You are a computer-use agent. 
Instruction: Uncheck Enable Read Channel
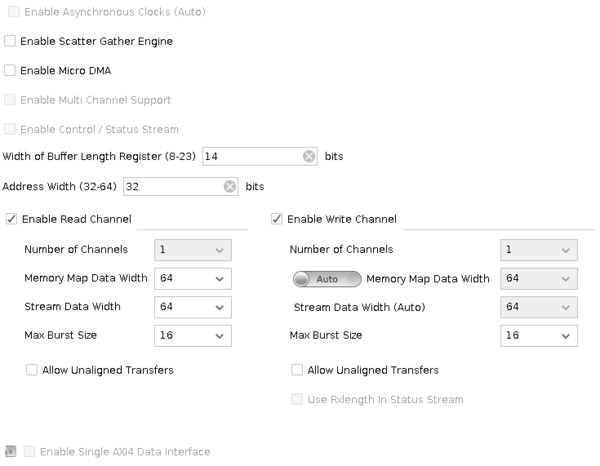point(11,219)
